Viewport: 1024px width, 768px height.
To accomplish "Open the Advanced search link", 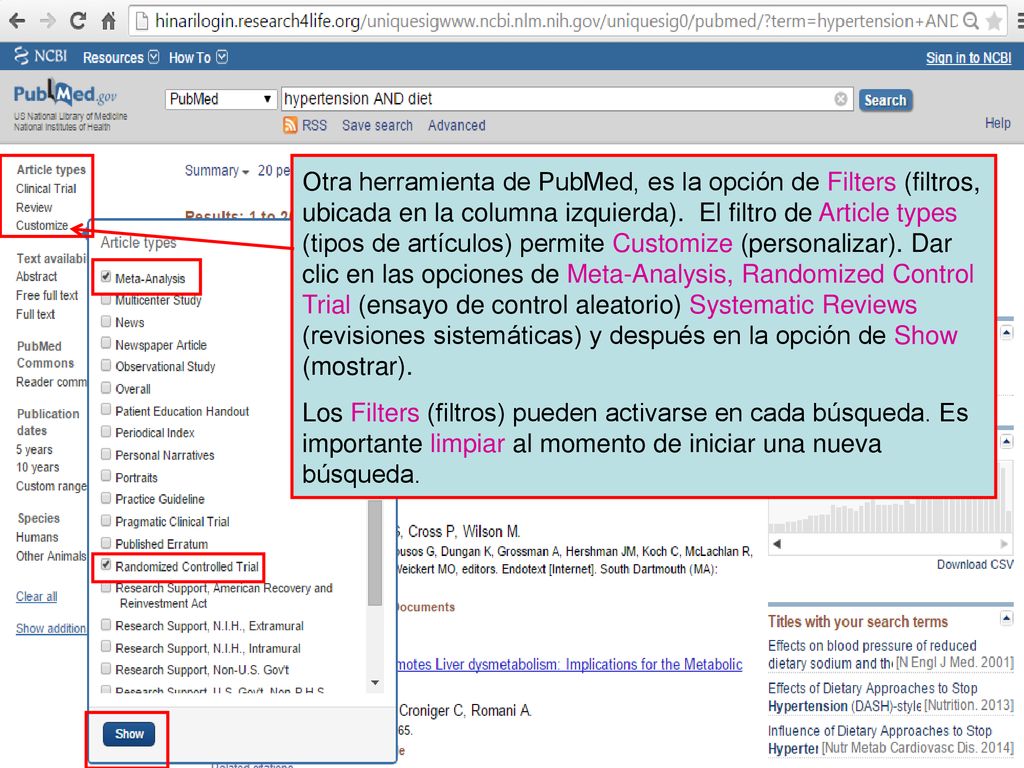I will 456,125.
